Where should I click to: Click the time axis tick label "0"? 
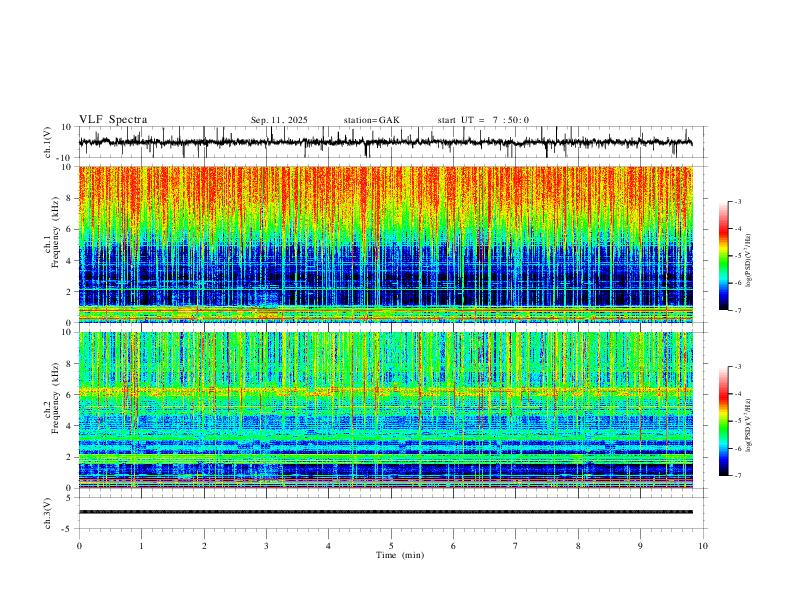click(x=79, y=546)
